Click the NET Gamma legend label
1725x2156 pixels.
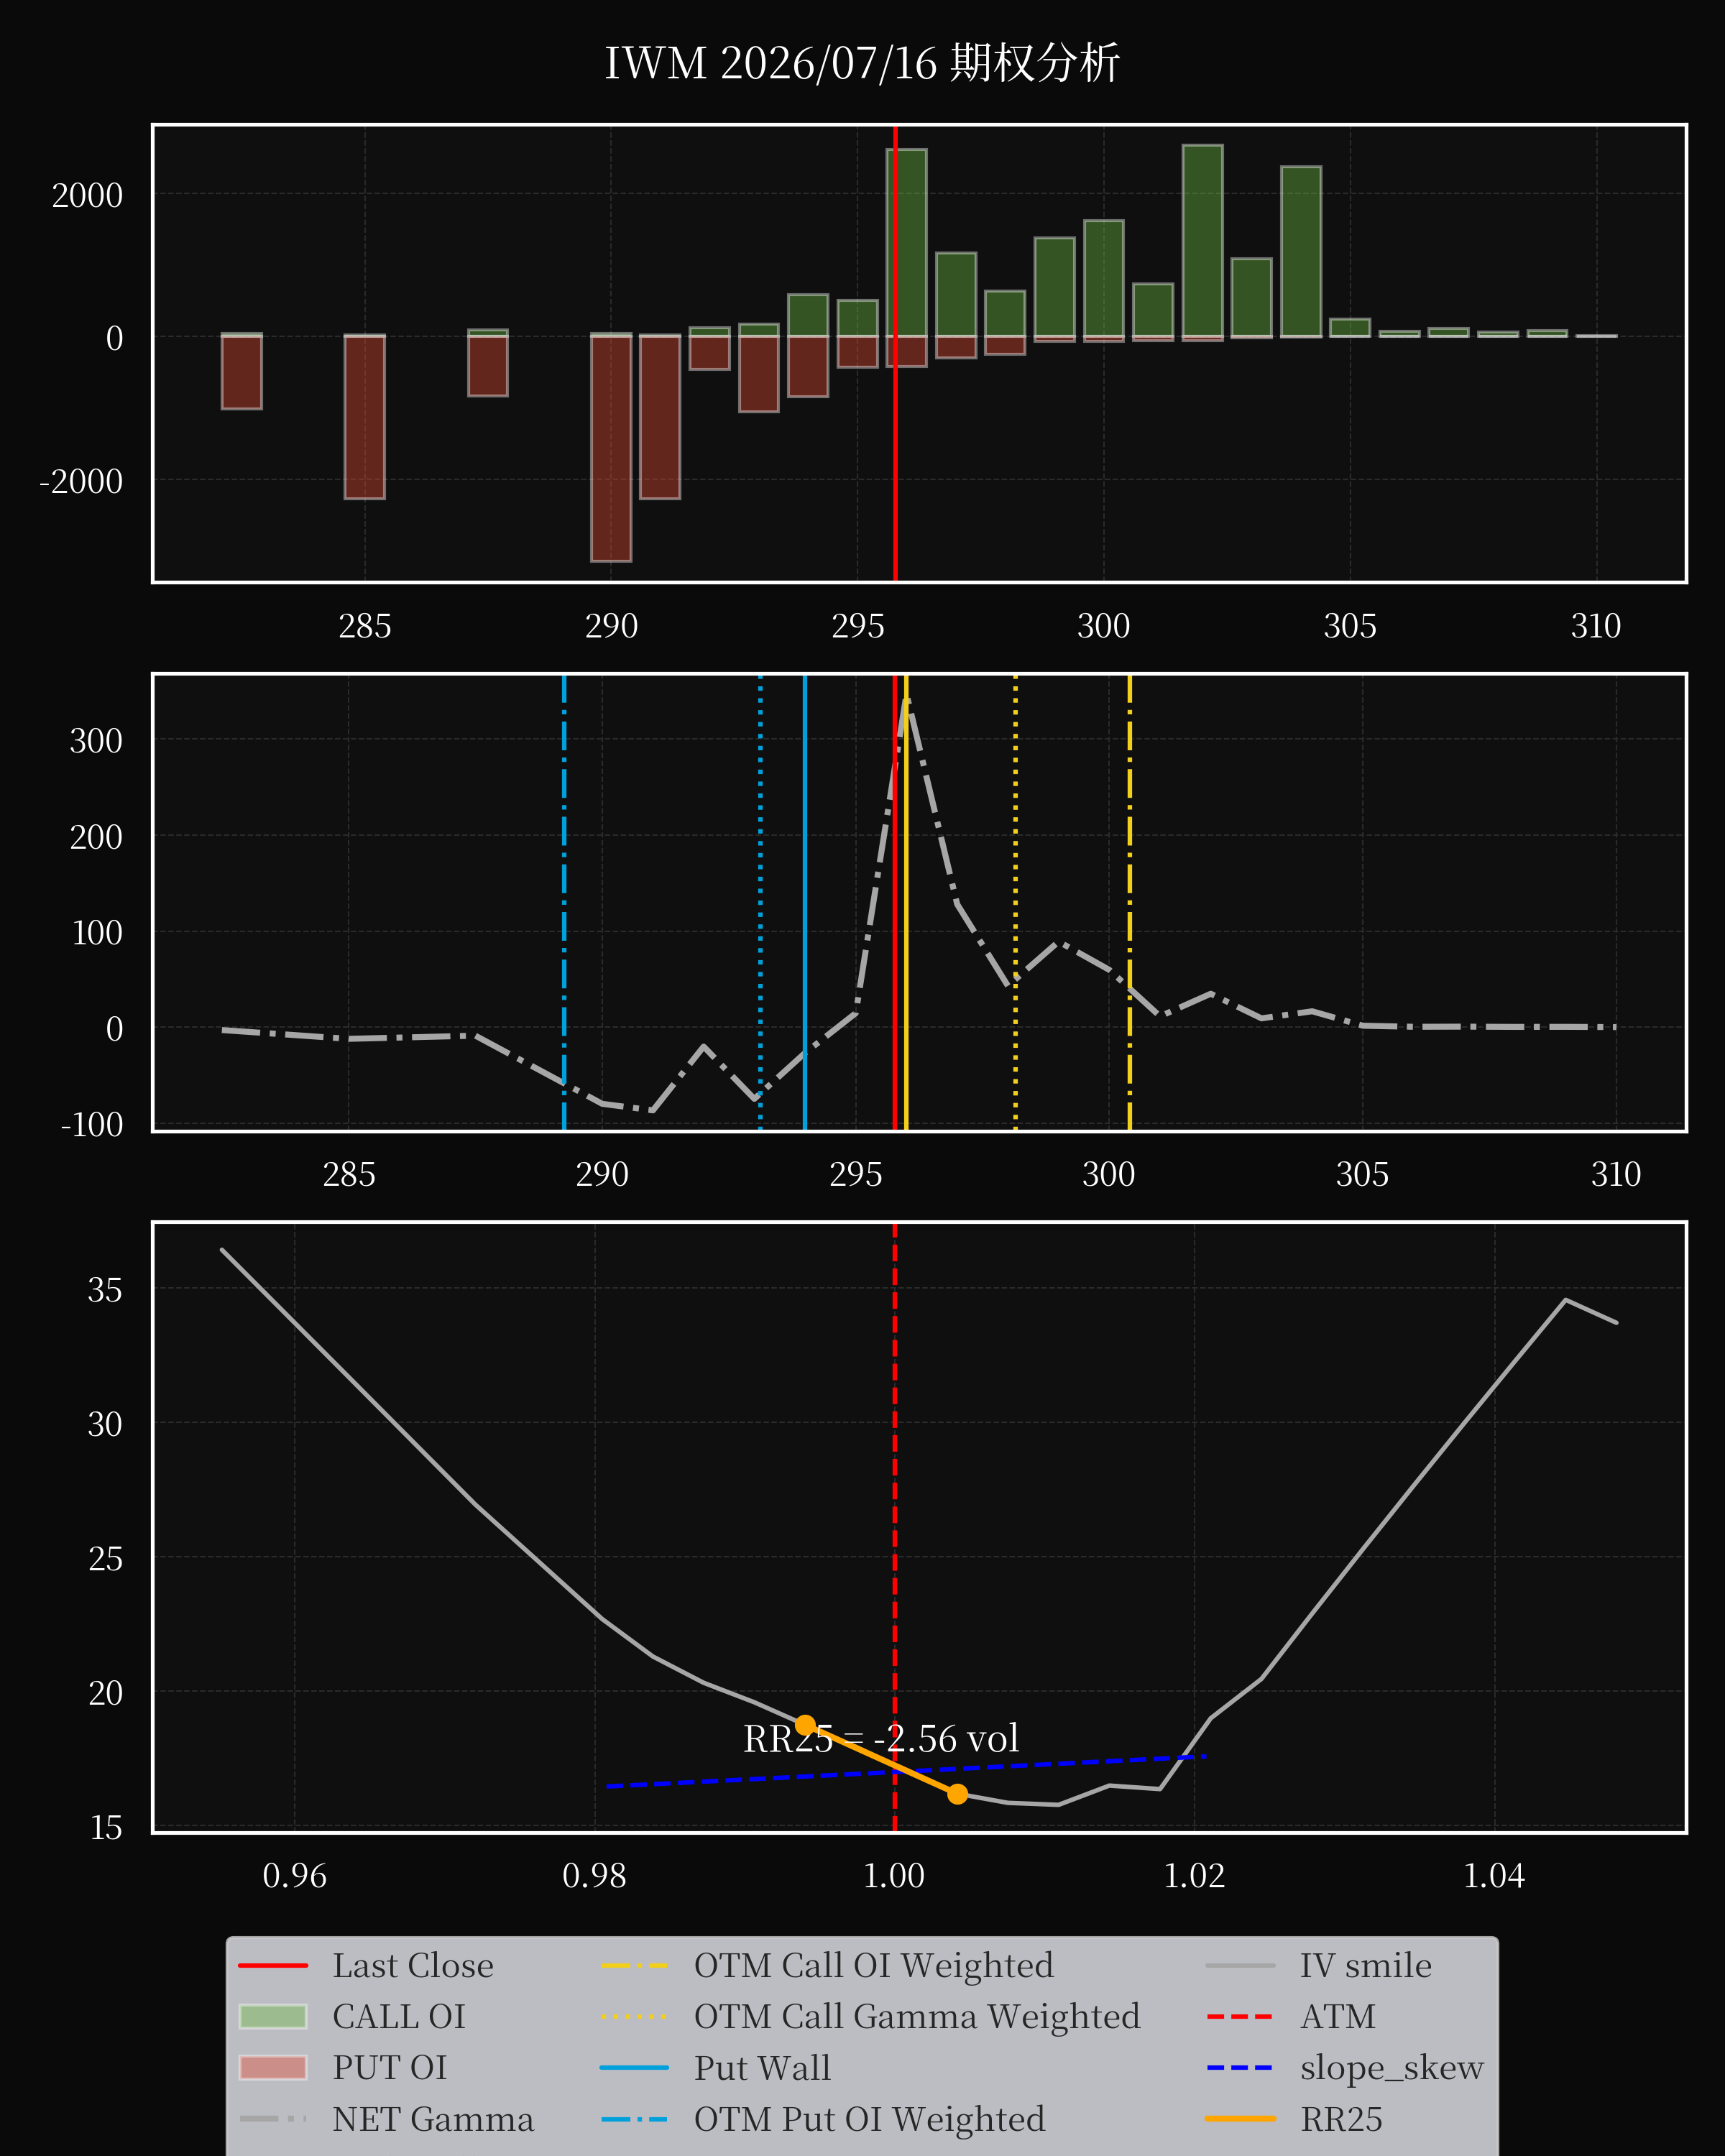tap(433, 2118)
